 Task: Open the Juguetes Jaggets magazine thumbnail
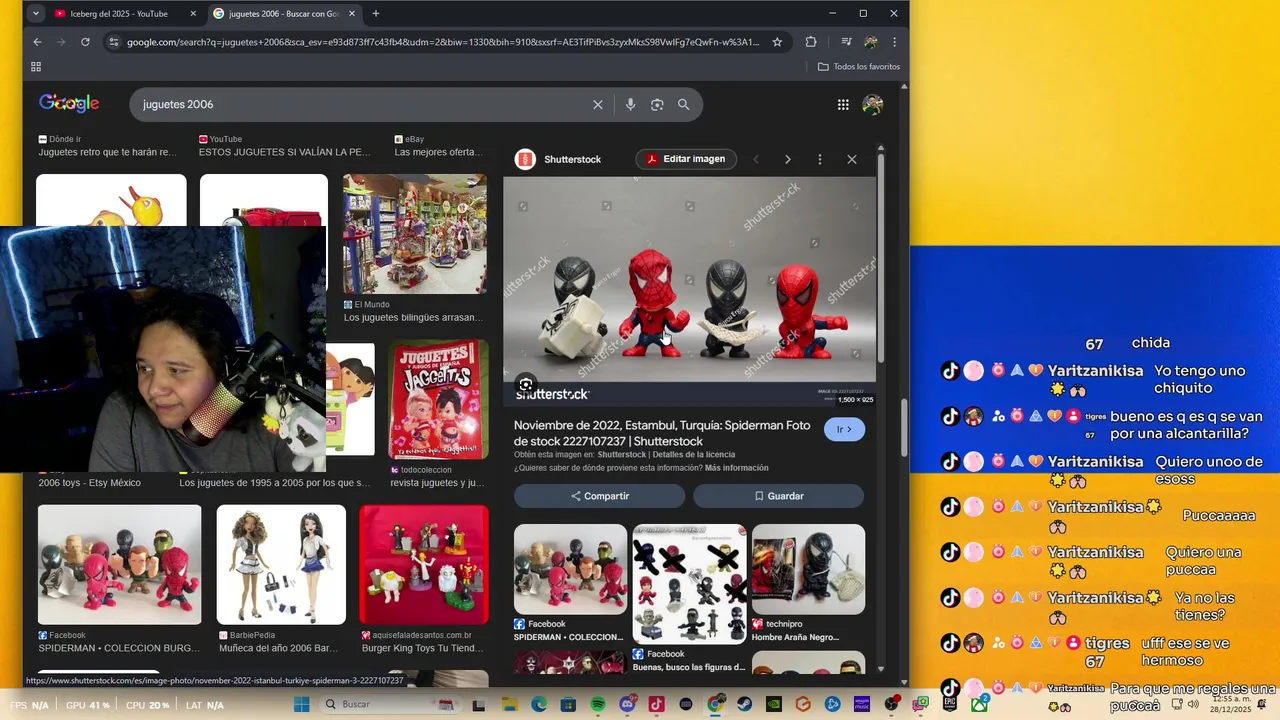[x=438, y=399]
